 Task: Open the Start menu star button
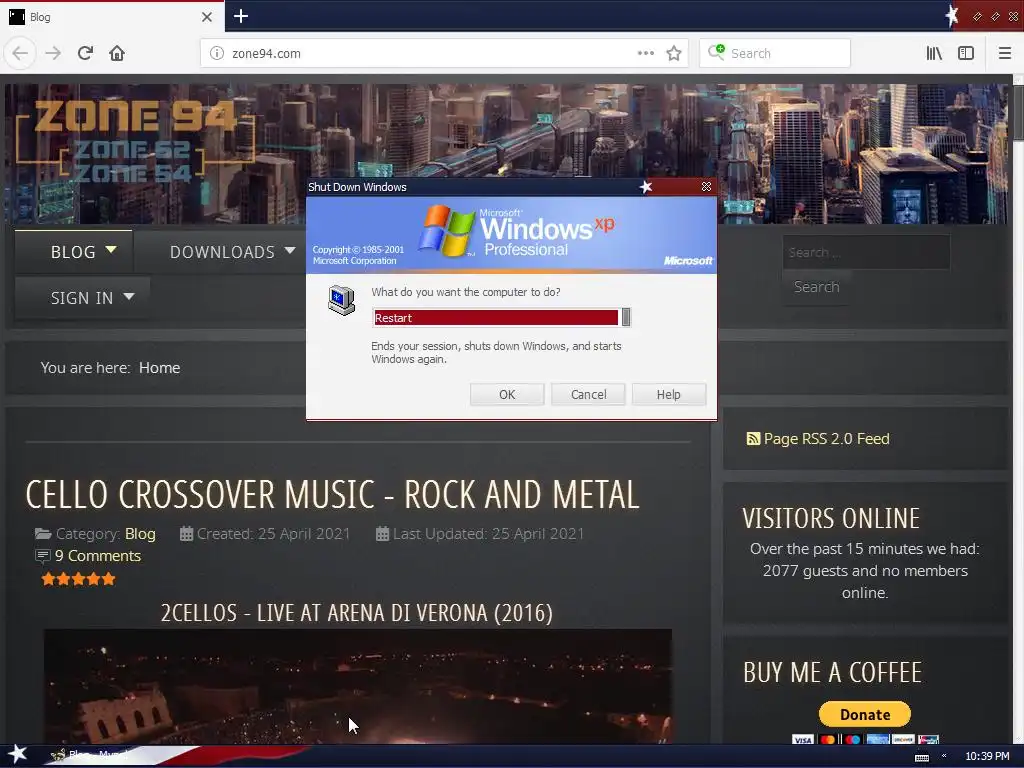coord(17,754)
